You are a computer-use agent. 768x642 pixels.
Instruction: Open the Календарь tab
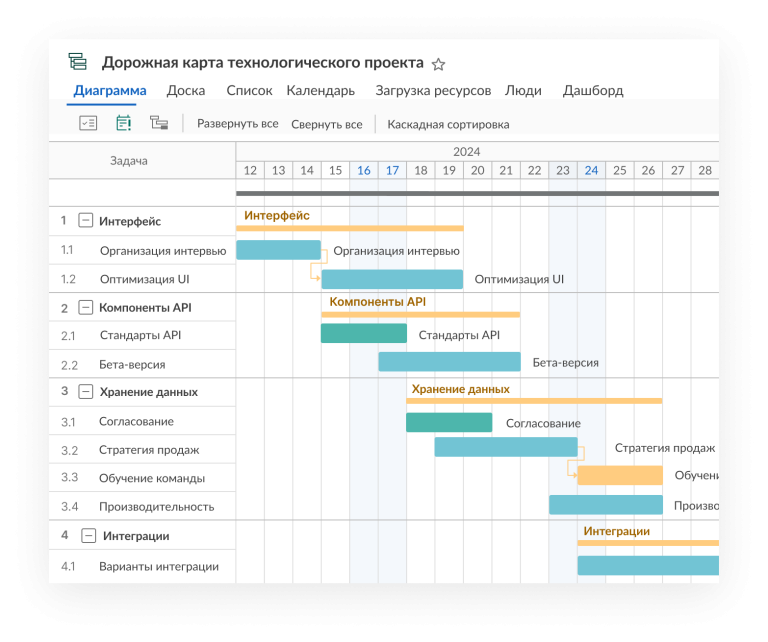(x=320, y=91)
